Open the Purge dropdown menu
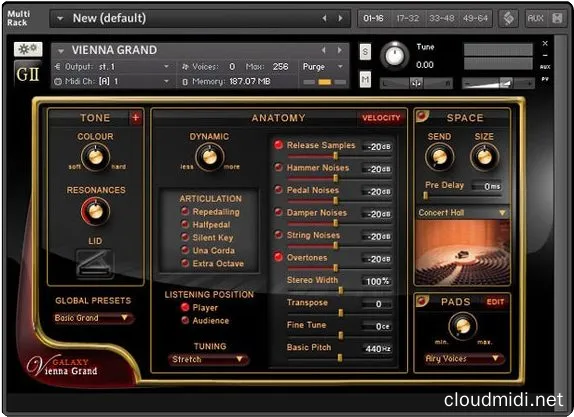Screen dimensions: 574x417 [323, 67]
